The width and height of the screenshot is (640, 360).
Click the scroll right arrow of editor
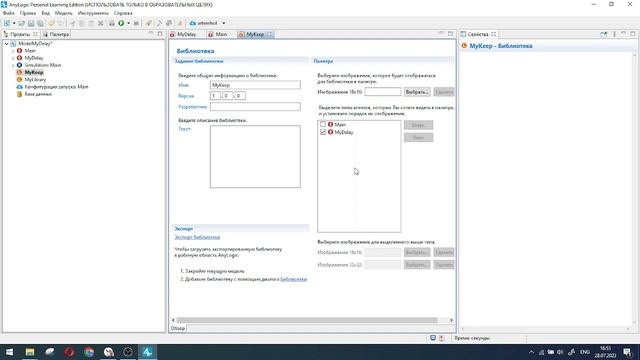tap(451, 320)
